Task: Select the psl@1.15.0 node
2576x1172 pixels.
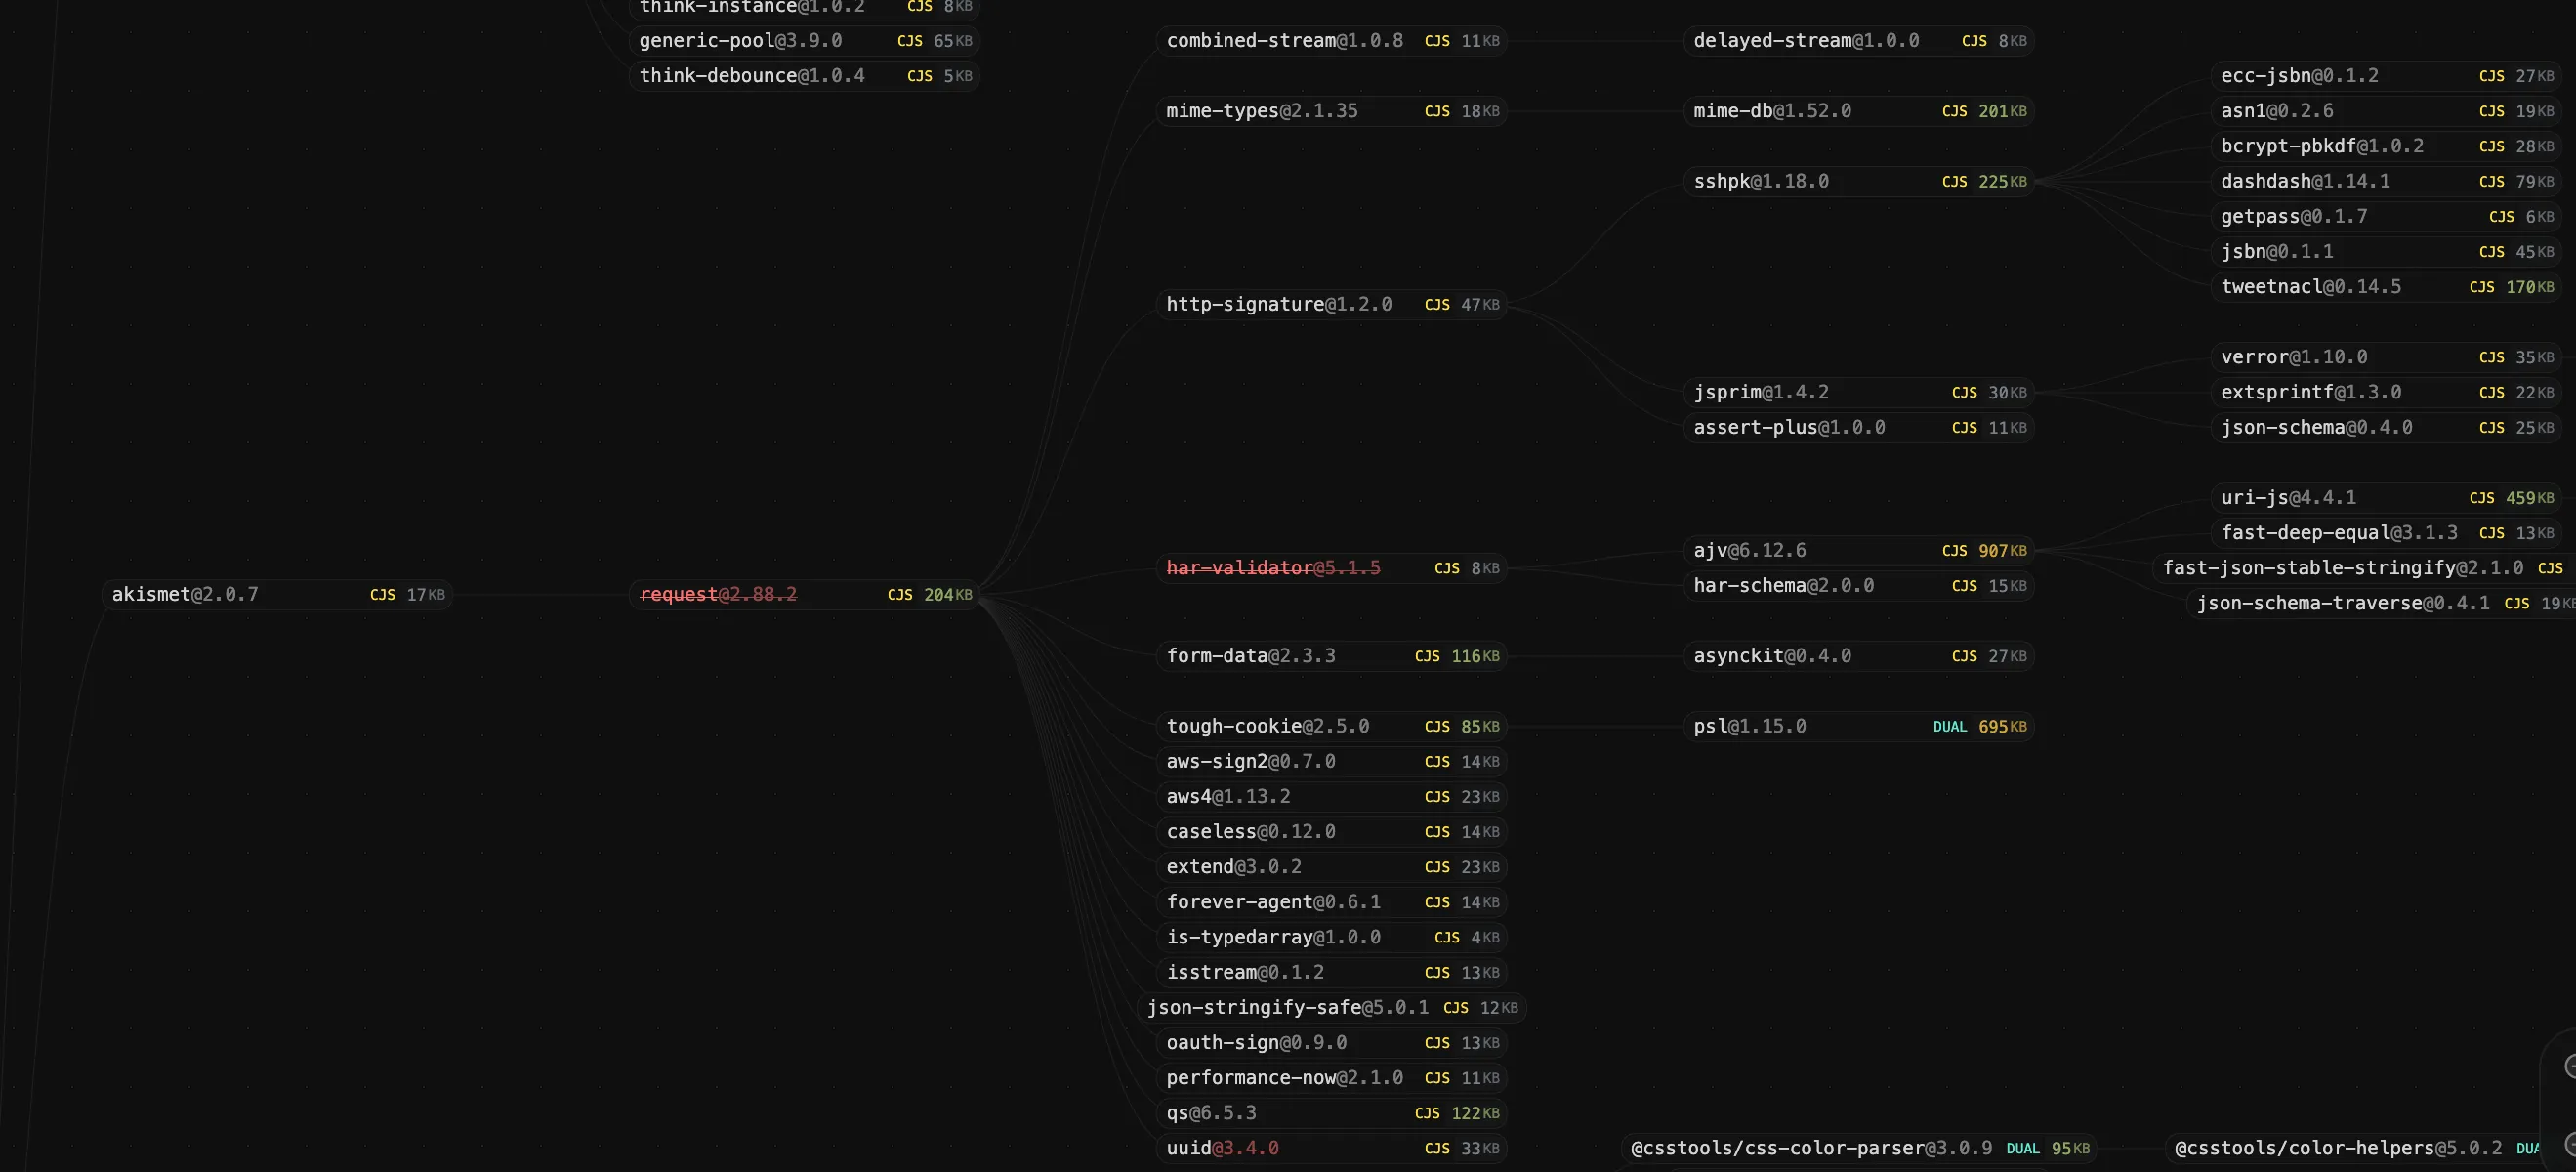Action: coord(1749,726)
